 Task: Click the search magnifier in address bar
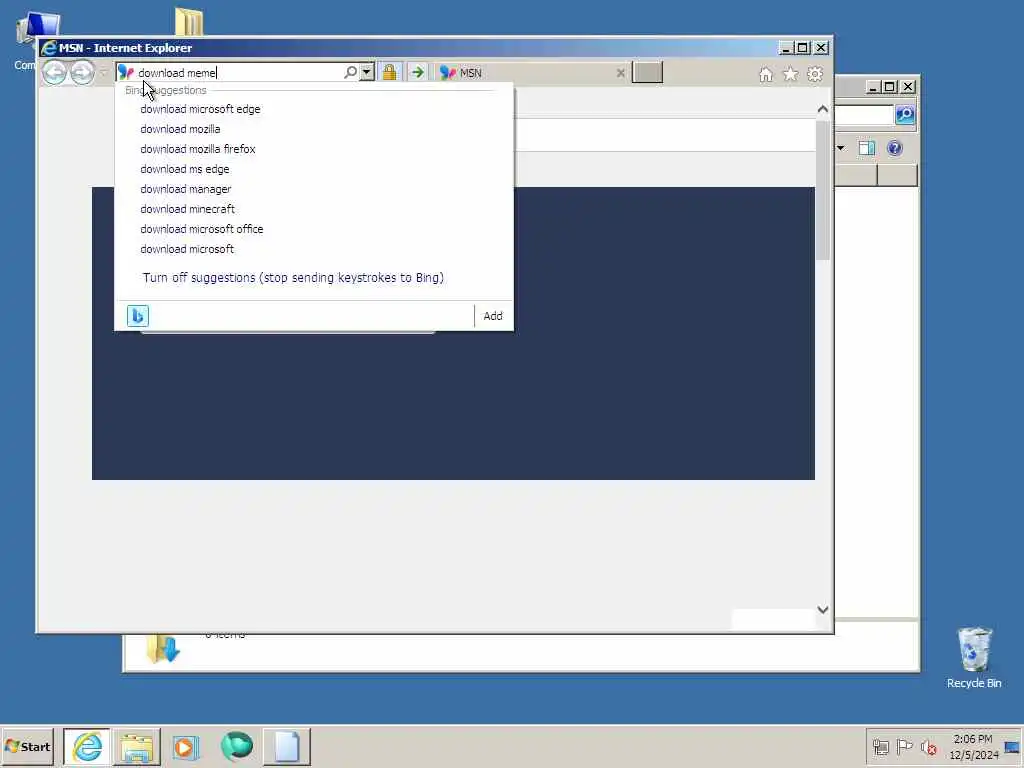coord(351,72)
